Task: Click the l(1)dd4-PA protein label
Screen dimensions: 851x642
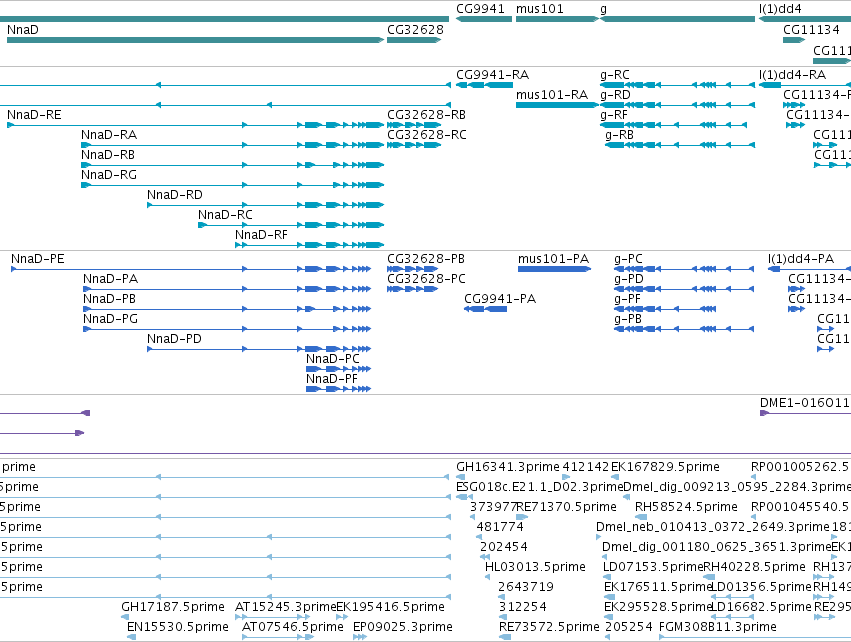Action: (x=801, y=259)
